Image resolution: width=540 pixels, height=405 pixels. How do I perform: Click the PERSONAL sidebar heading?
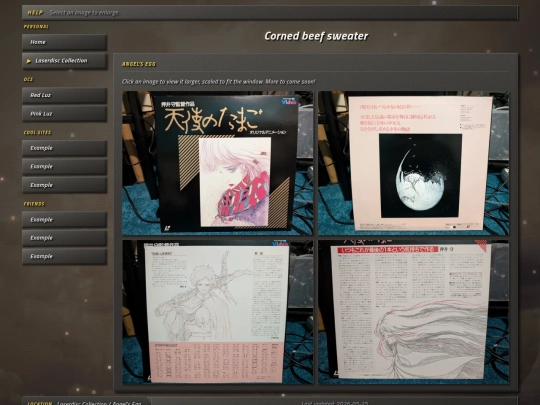coord(36,27)
